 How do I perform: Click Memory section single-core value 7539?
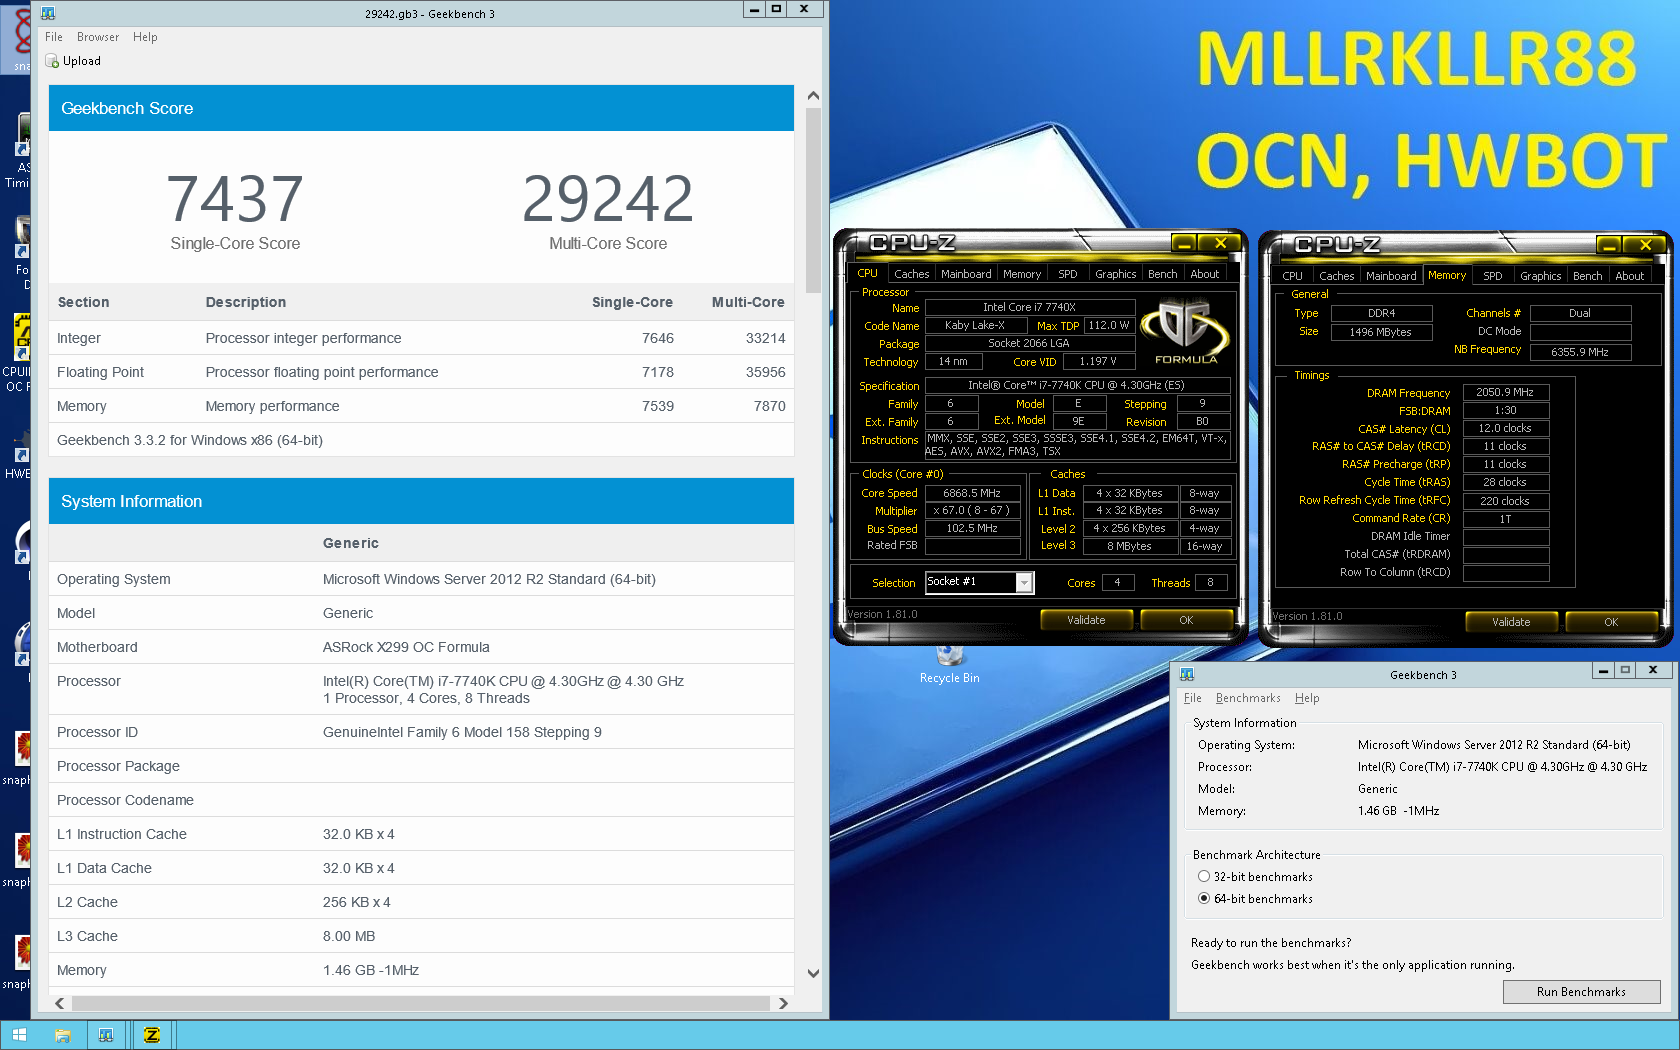(658, 406)
